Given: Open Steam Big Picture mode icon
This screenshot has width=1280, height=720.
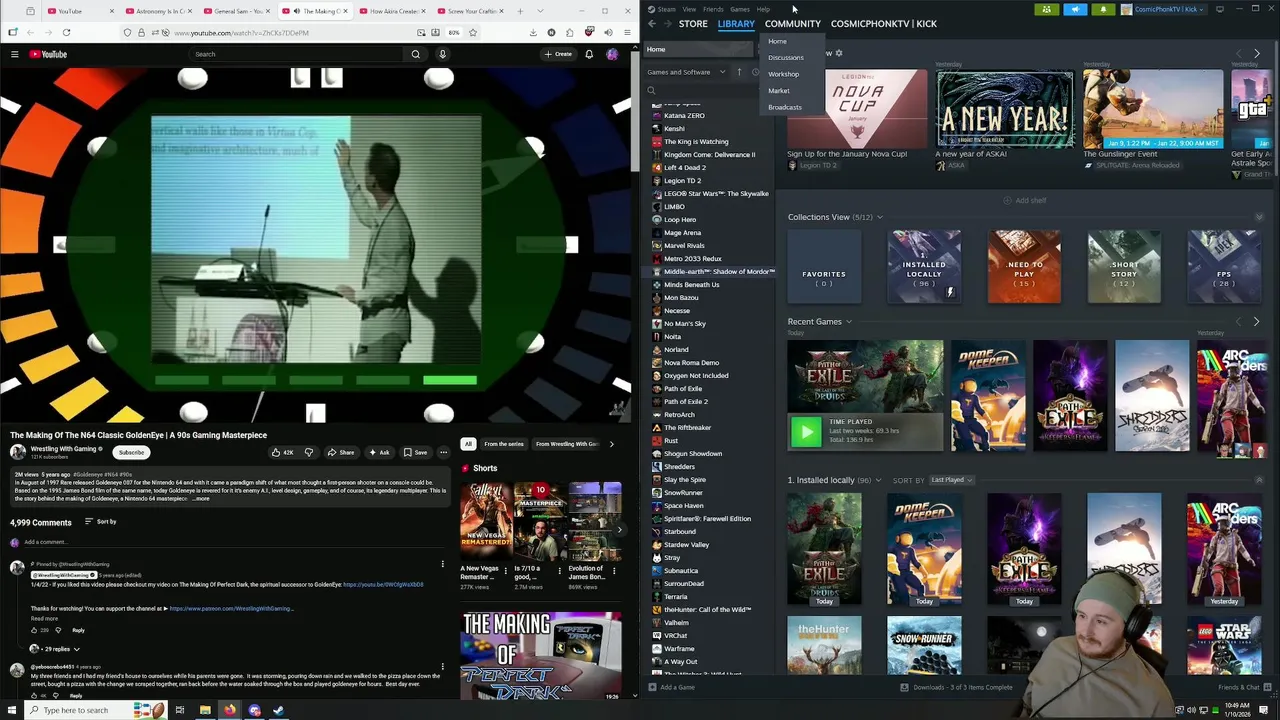Looking at the screenshot, I should [x=1219, y=9].
